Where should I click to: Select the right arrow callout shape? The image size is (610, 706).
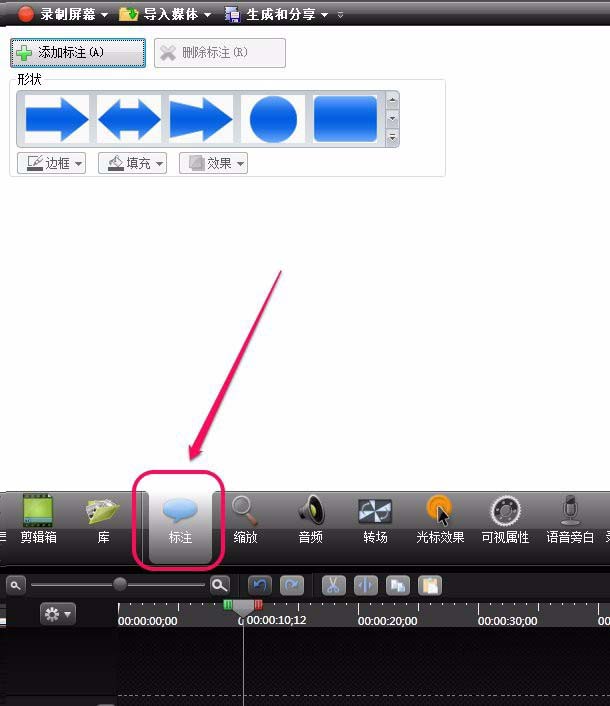(57, 119)
